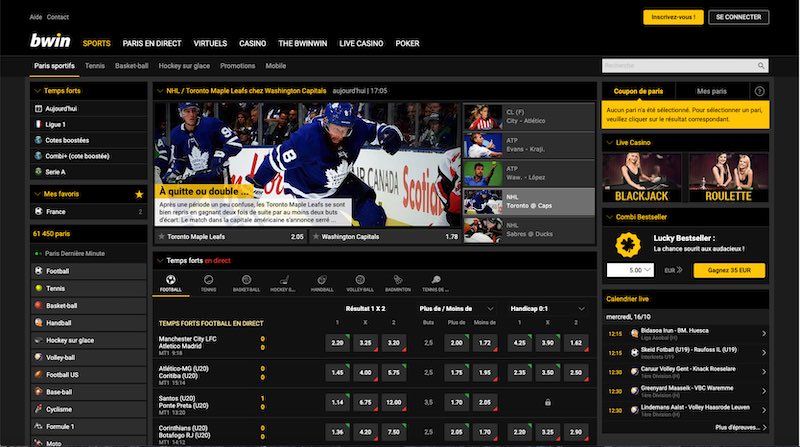Open the POKER menu
800x447 pixels.
[x=407, y=44]
